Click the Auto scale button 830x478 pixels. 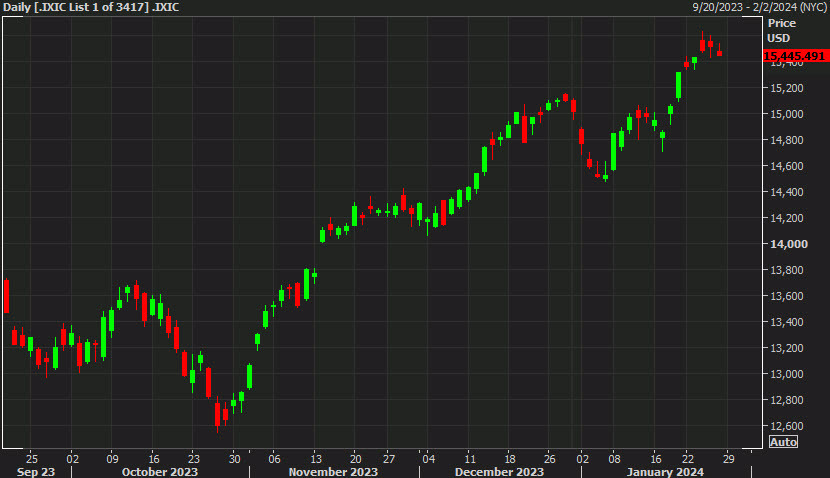[x=783, y=442]
